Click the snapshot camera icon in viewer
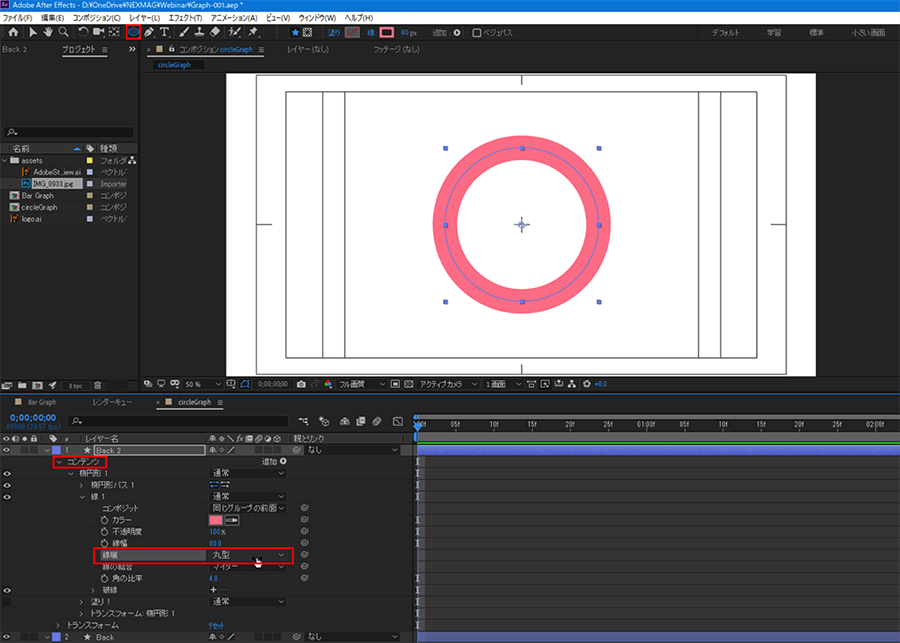Screen dimensions: 900x643 [301, 383]
